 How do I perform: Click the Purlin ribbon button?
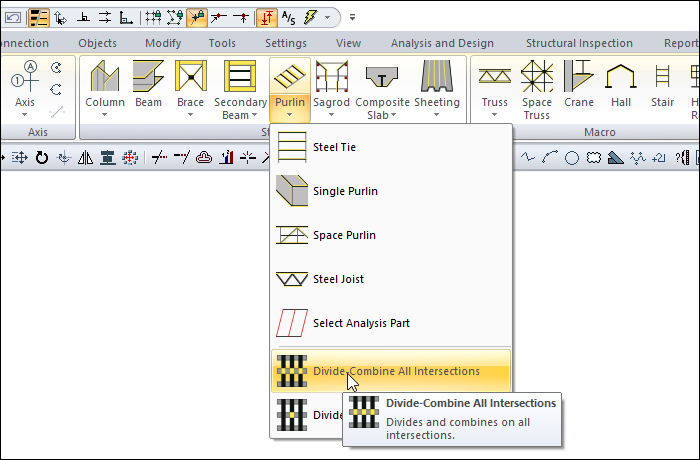pos(290,89)
